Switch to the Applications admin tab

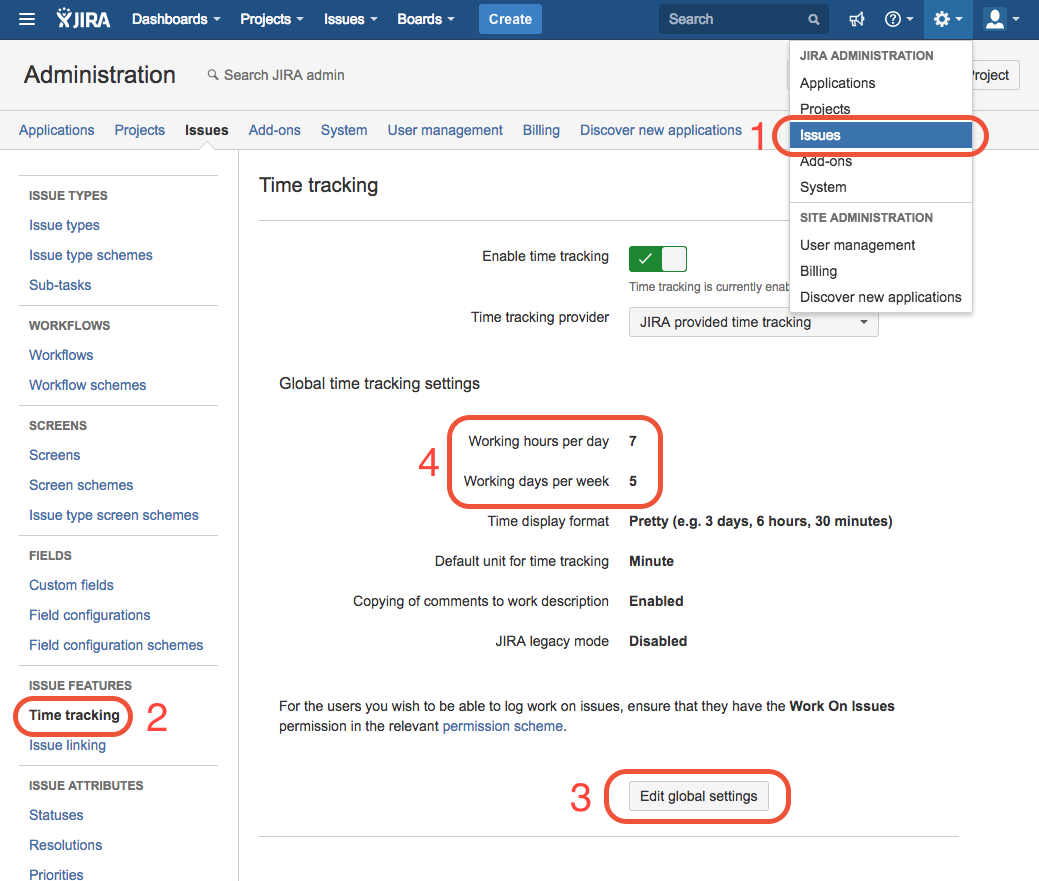click(x=56, y=130)
